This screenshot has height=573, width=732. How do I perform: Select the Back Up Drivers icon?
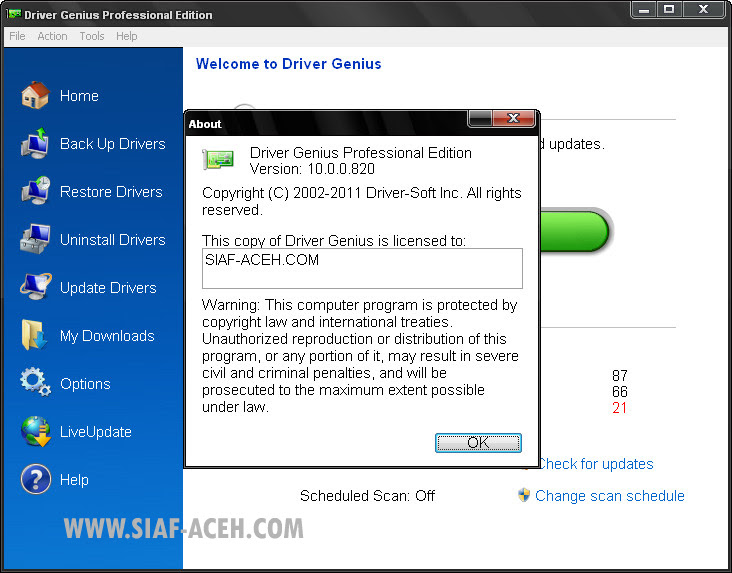(35, 143)
